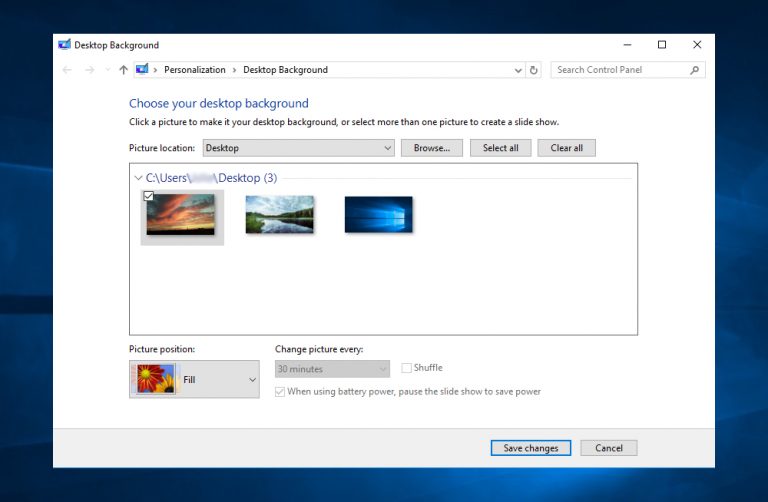Toggle pause slide show on battery checkbox
Screen dimensions: 768x502
(x=280, y=392)
